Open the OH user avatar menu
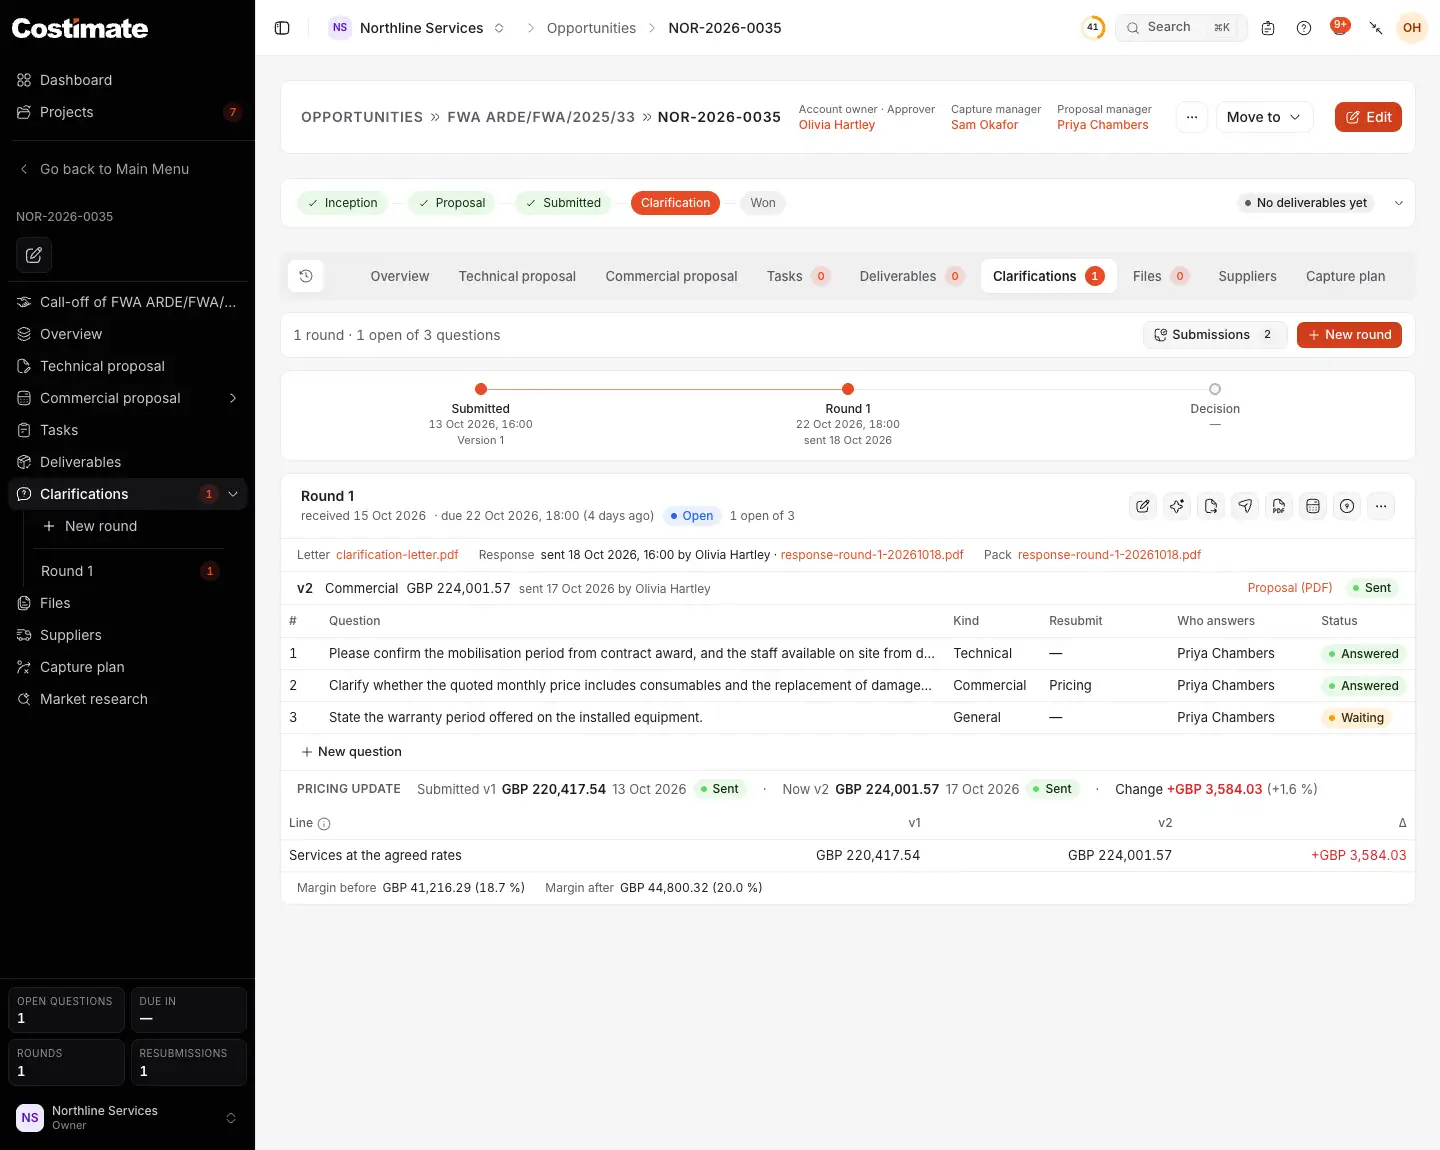1440x1150 pixels. (x=1412, y=28)
